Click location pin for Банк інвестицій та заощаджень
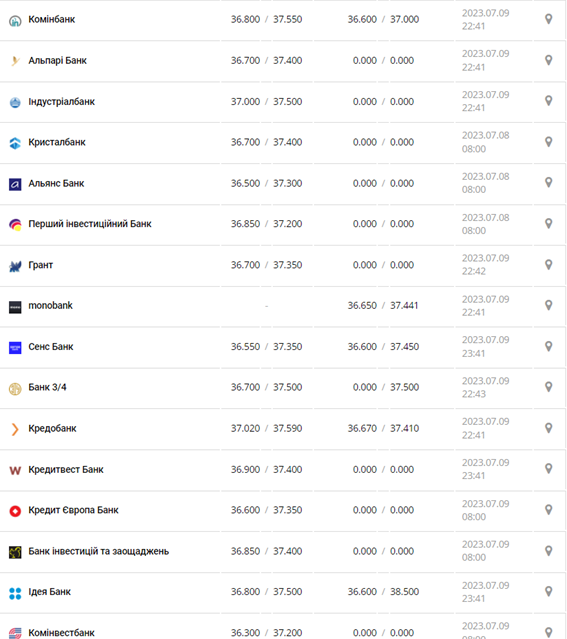The image size is (567, 639). 549,551
